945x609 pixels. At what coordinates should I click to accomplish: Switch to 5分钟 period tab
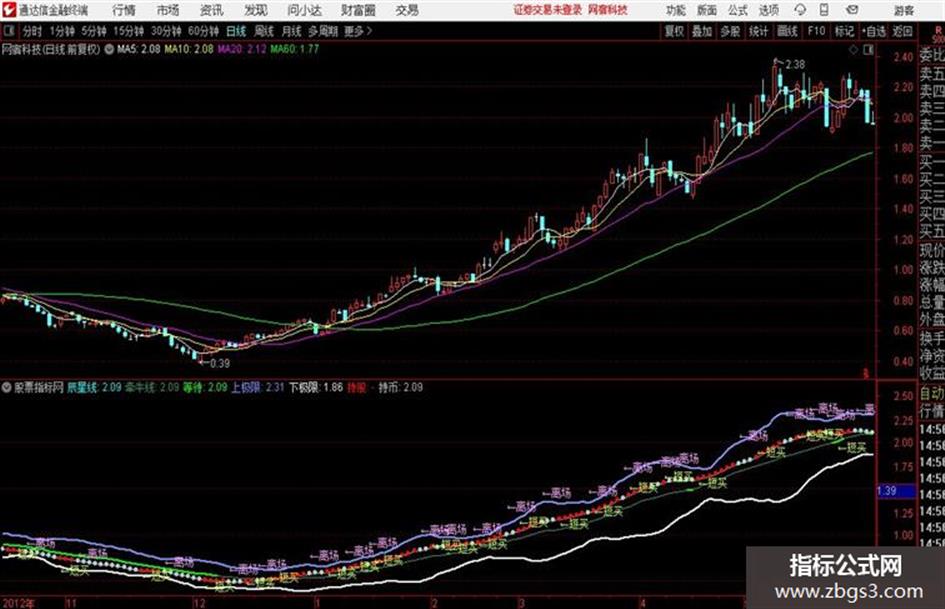(93, 31)
